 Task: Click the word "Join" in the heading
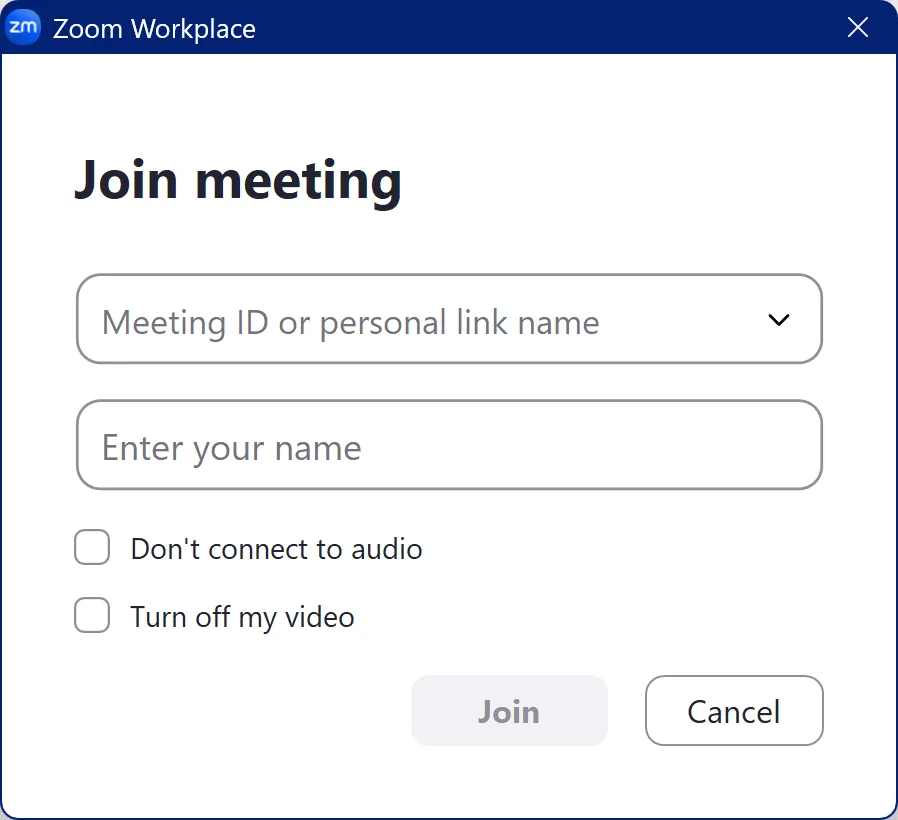(126, 180)
